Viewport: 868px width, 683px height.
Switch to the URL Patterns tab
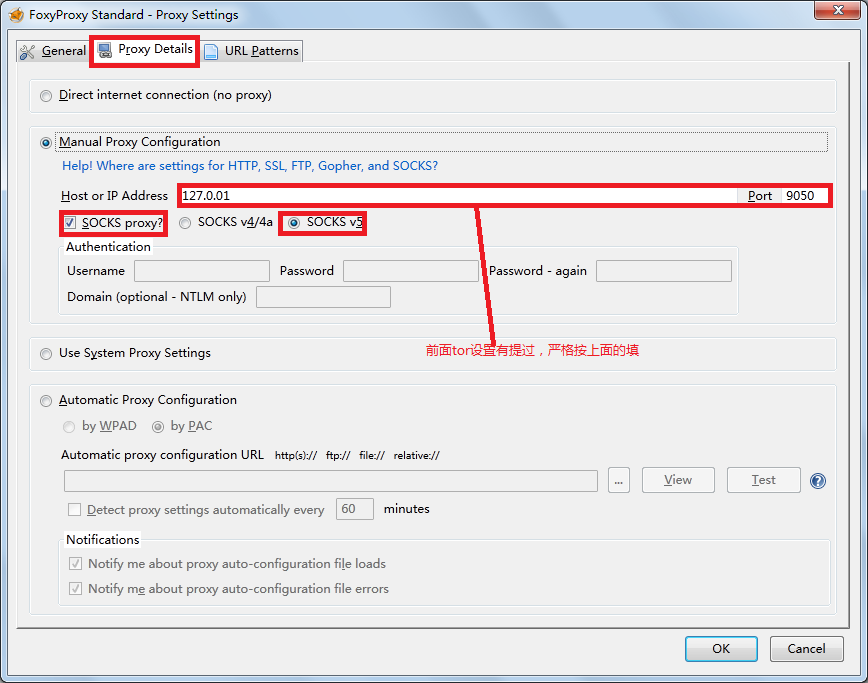point(251,51)
